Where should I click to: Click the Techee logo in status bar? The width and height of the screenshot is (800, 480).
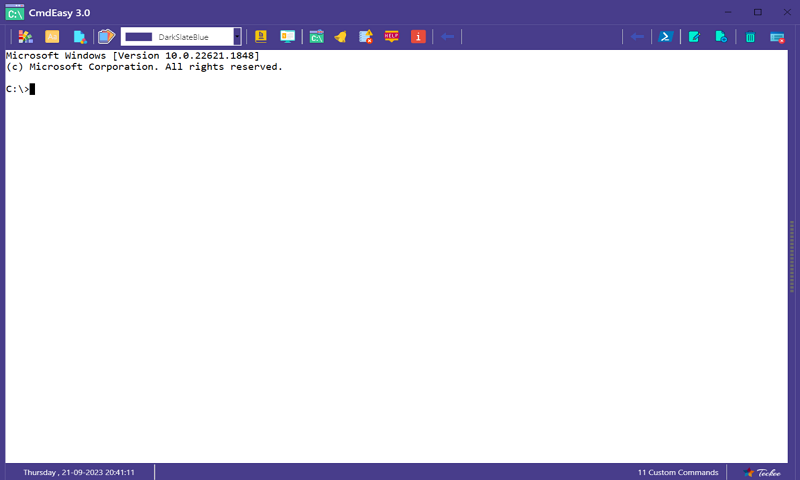coord(762,472)
